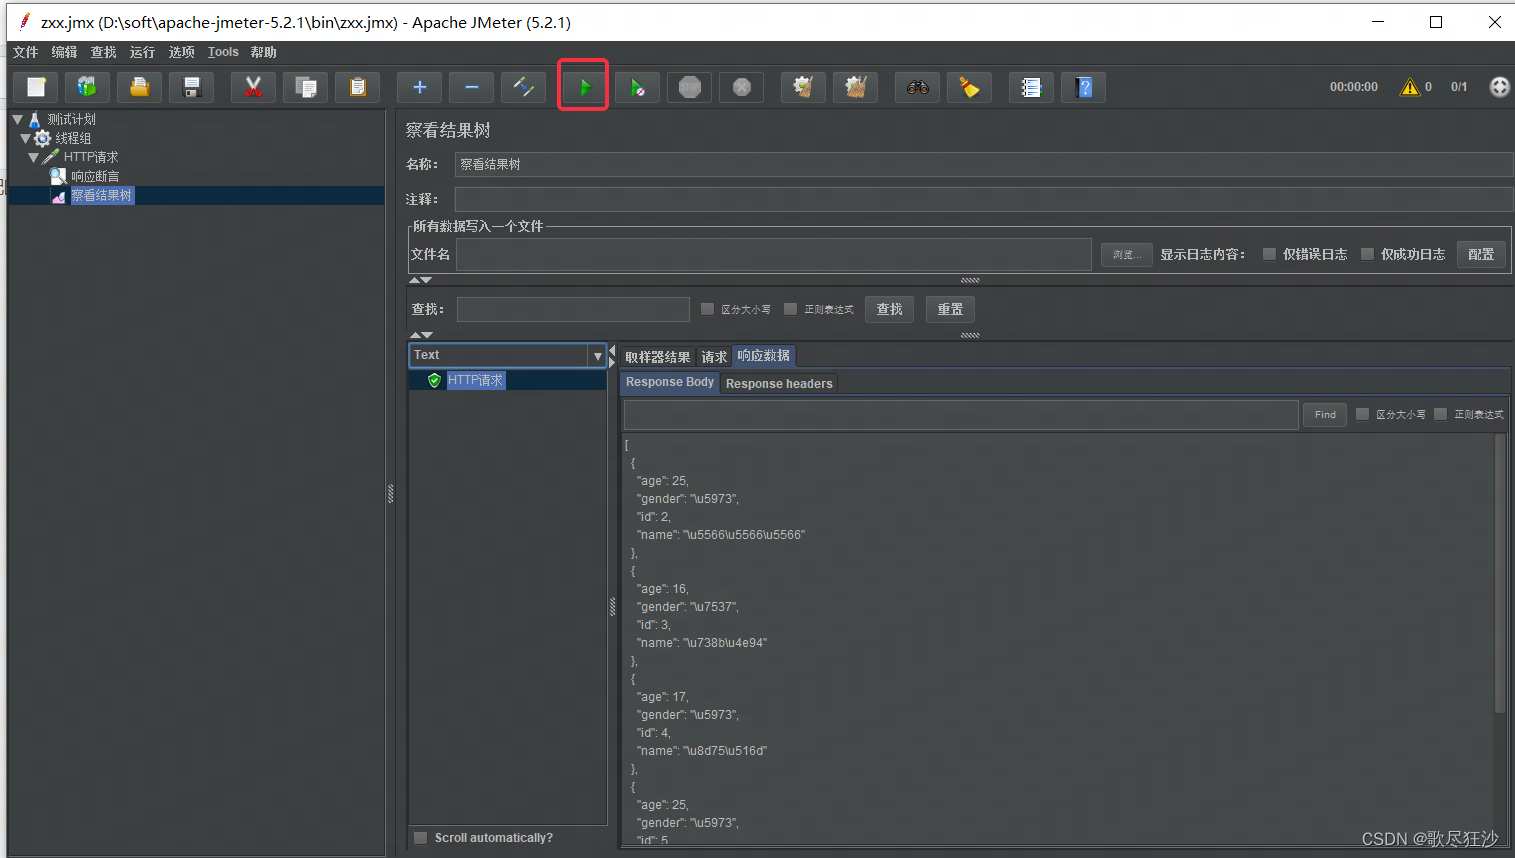Screen dimensions: 1515x858
Task: Open the Function Helper list icon
Action: [1031, 87]
